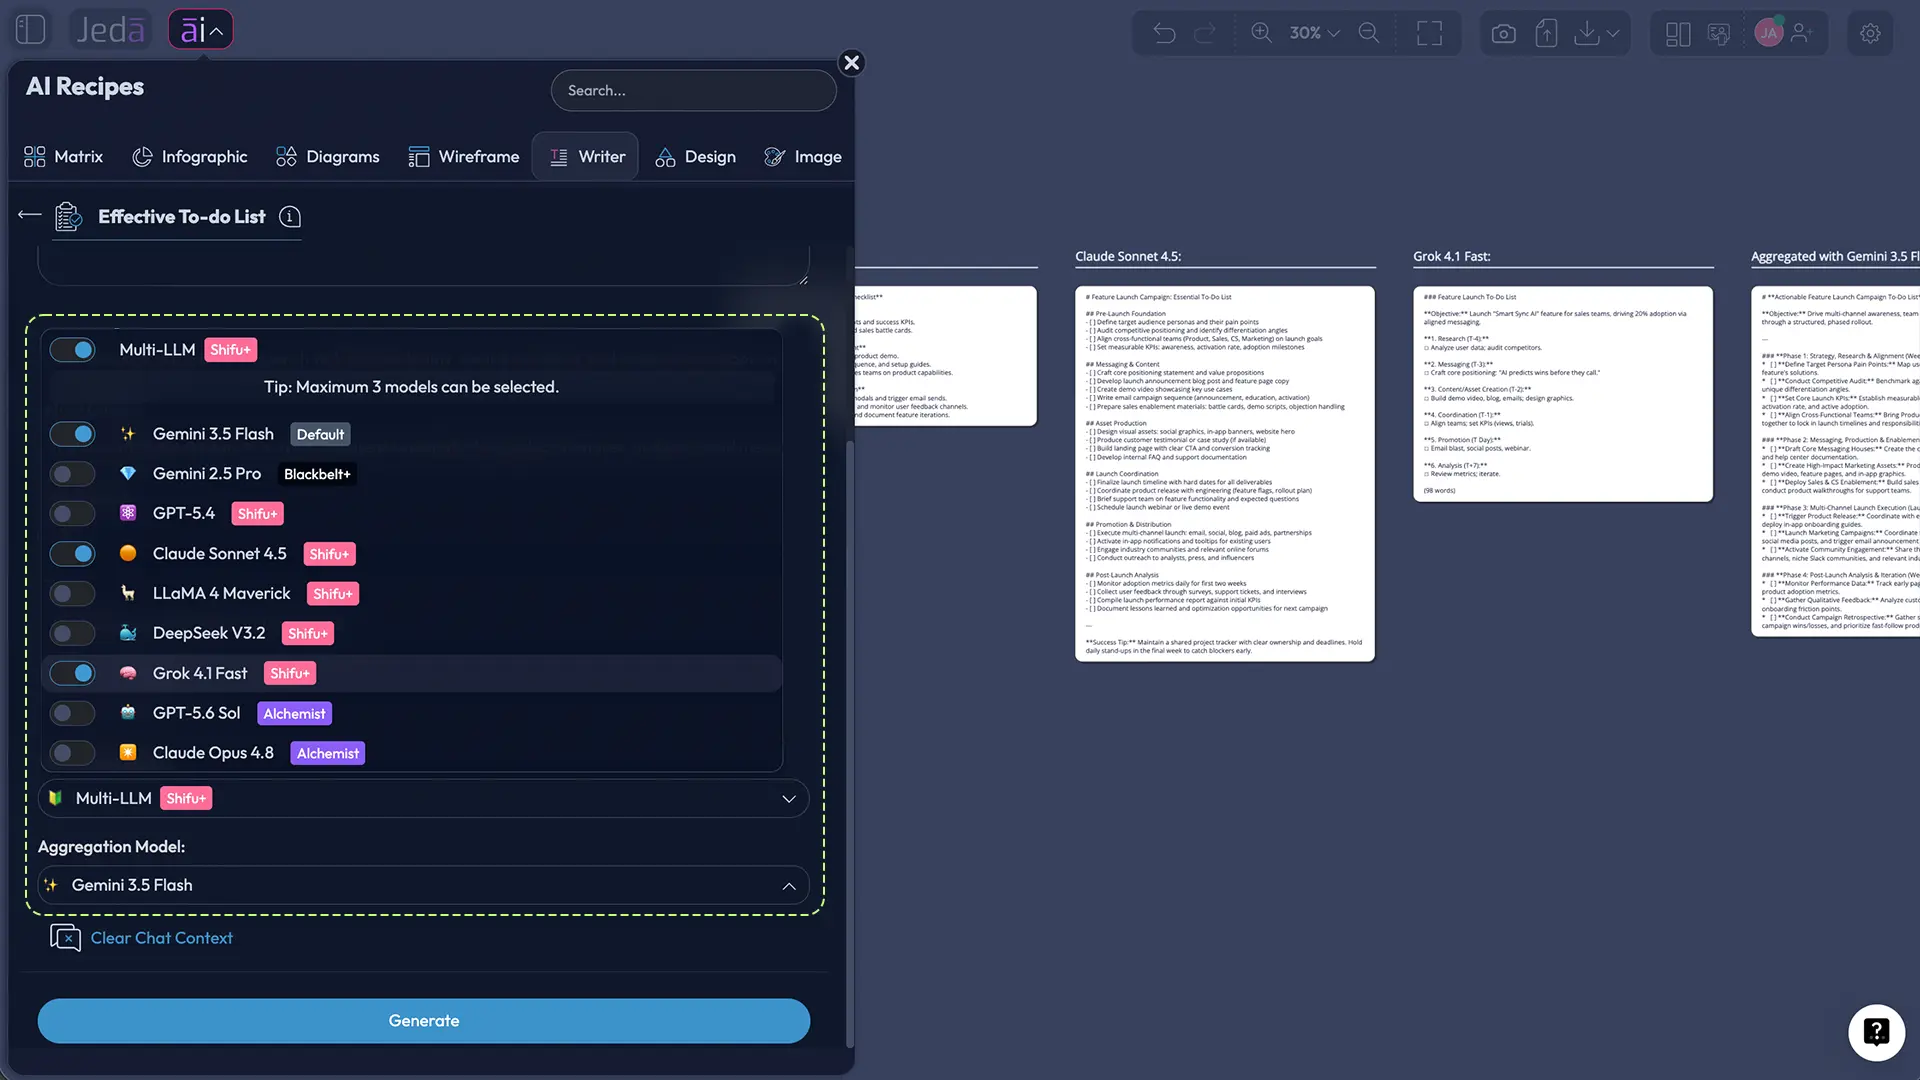Open the Design tab
The width and height of the screenshot is (1920, 1080).
coord(696,157)
